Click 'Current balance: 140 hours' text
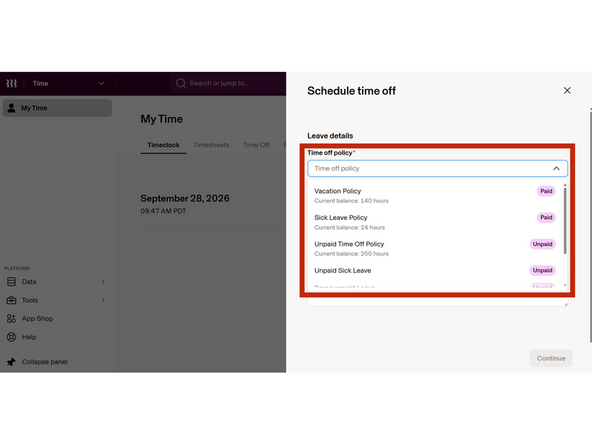The height and width of the screenshot is (444, 592). tap(352, 201)
